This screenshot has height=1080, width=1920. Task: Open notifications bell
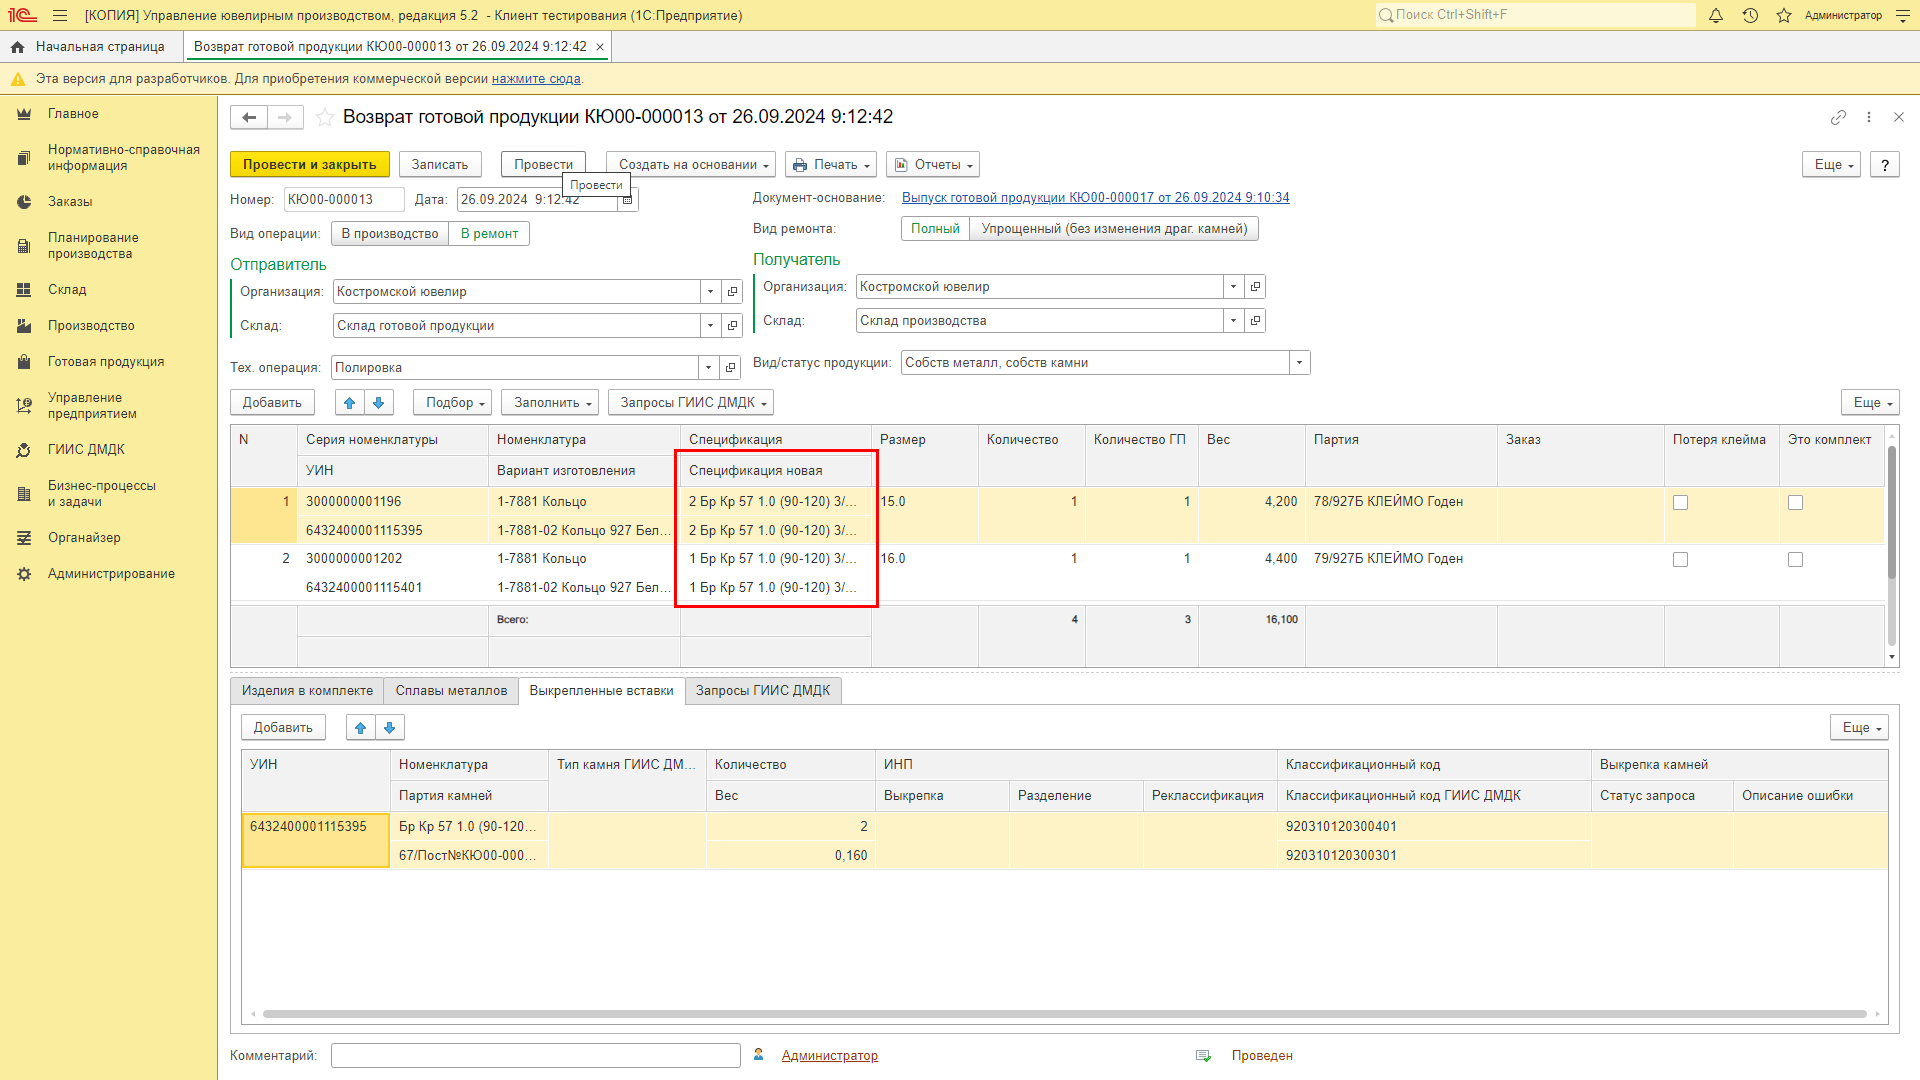(1716, 15)
